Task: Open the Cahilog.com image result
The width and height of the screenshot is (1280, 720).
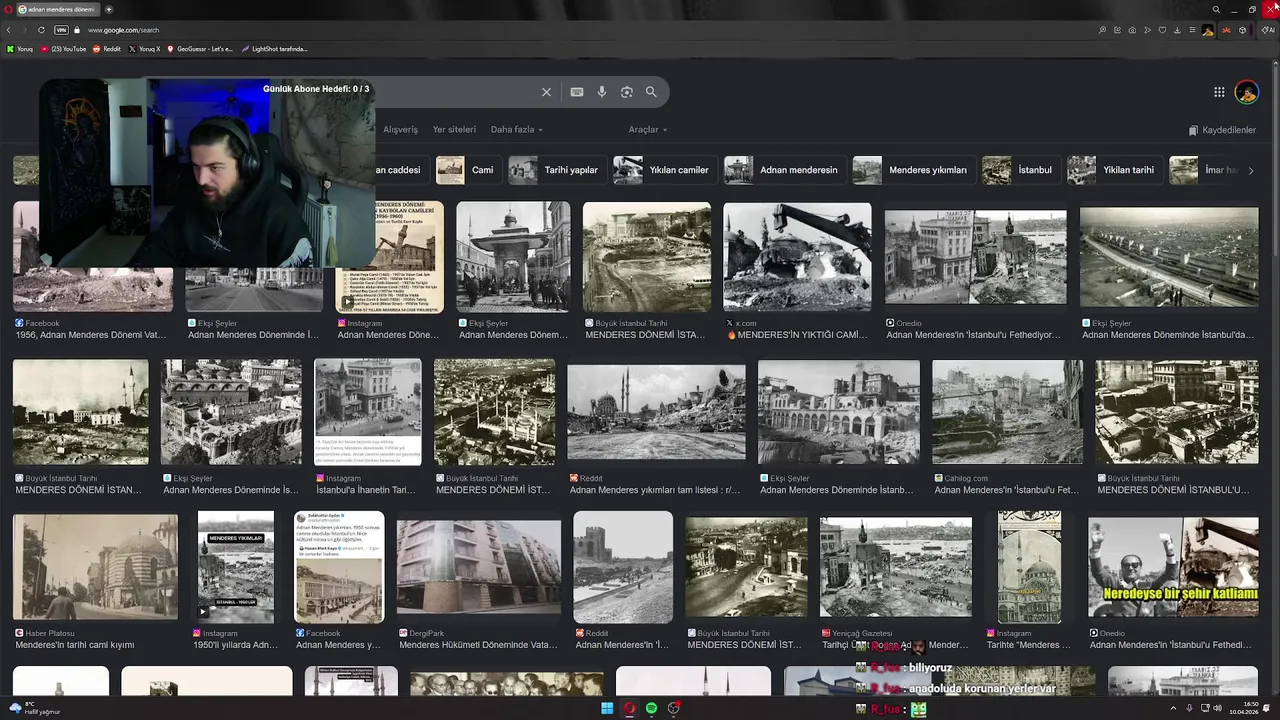Action: [x=1007, y=412]
